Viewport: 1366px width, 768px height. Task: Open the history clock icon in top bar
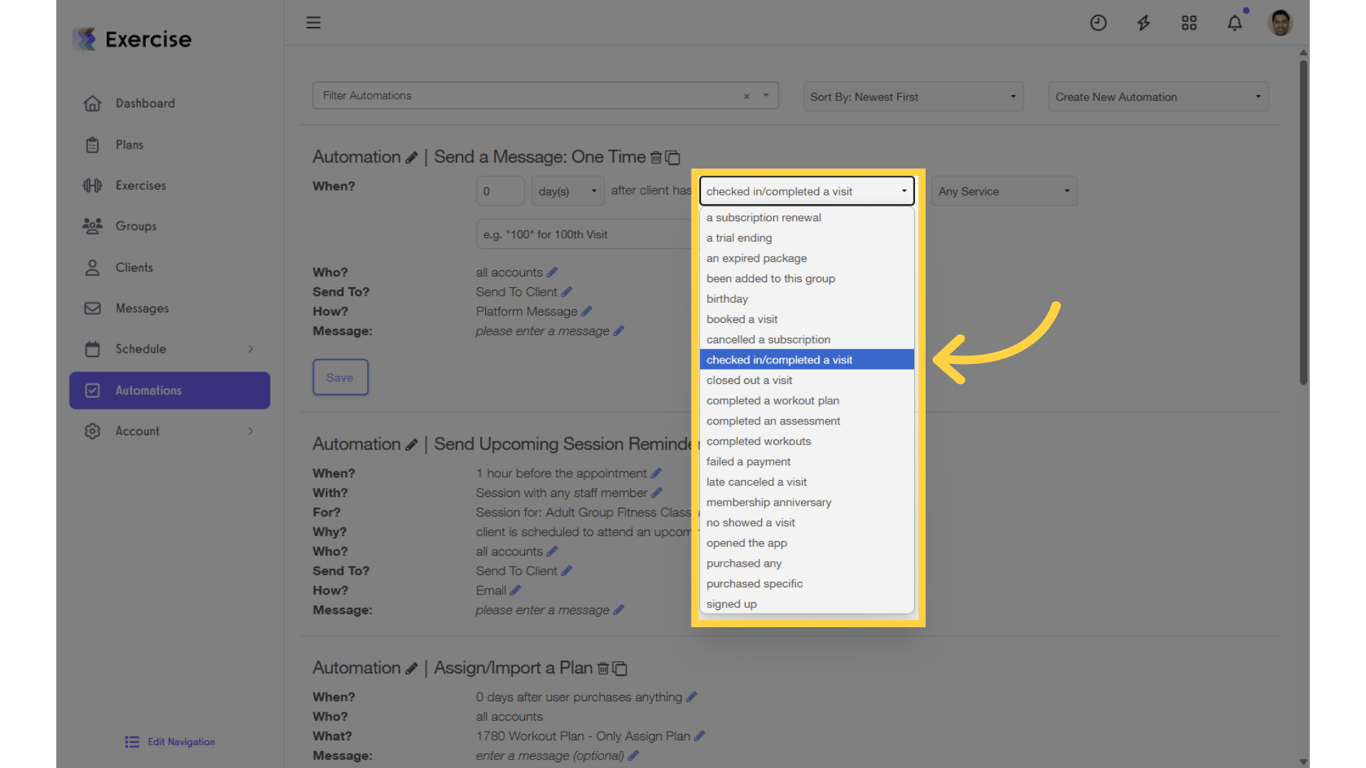pyautogui.click(x=1098, y=22)
